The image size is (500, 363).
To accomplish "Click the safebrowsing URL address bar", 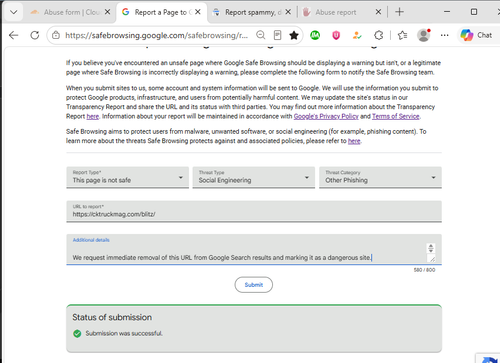I will 157,35.
